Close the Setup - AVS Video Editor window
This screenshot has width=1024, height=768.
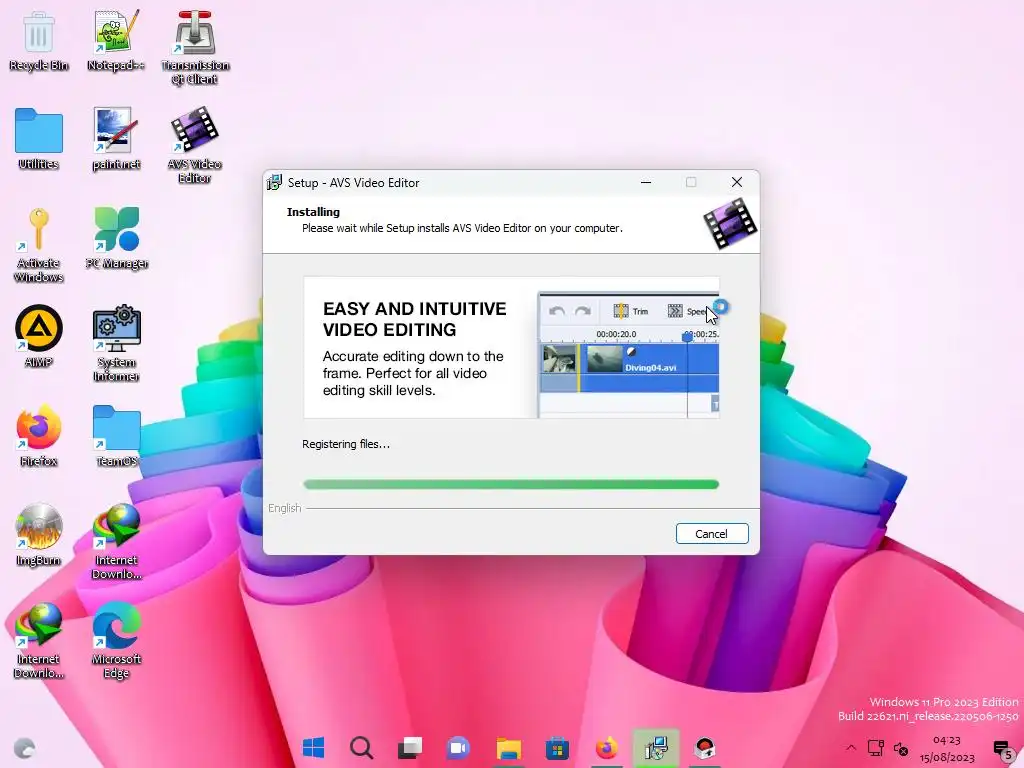click(737, 183)
